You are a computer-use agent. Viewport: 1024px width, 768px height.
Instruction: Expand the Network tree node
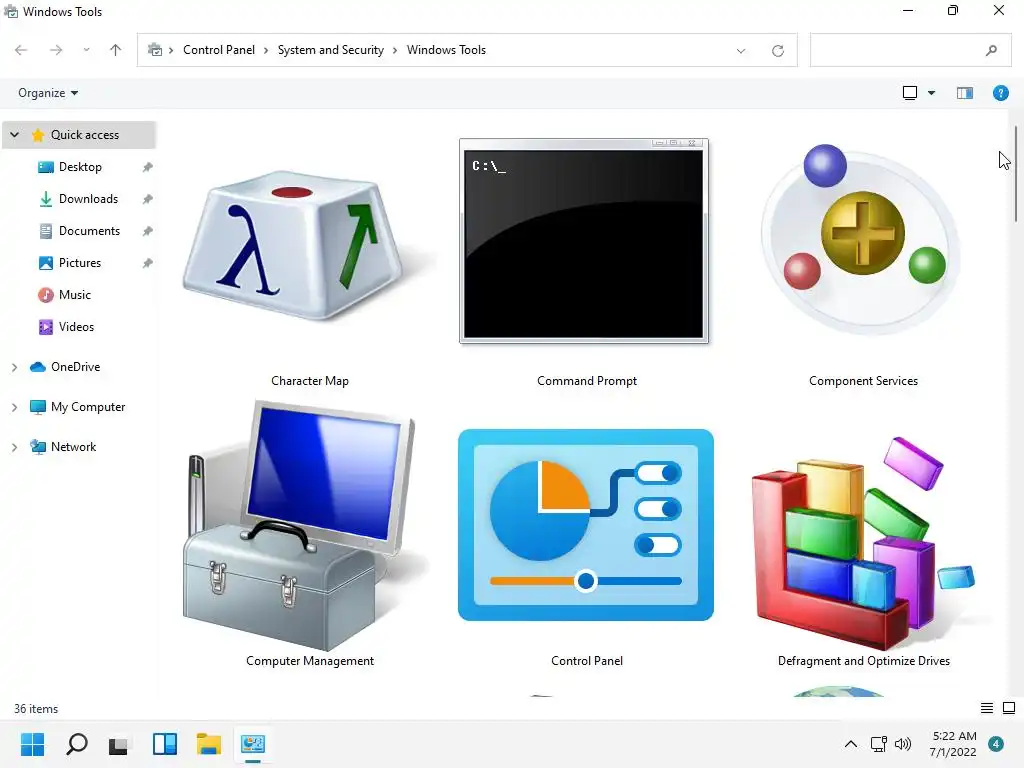coord(14,447)
